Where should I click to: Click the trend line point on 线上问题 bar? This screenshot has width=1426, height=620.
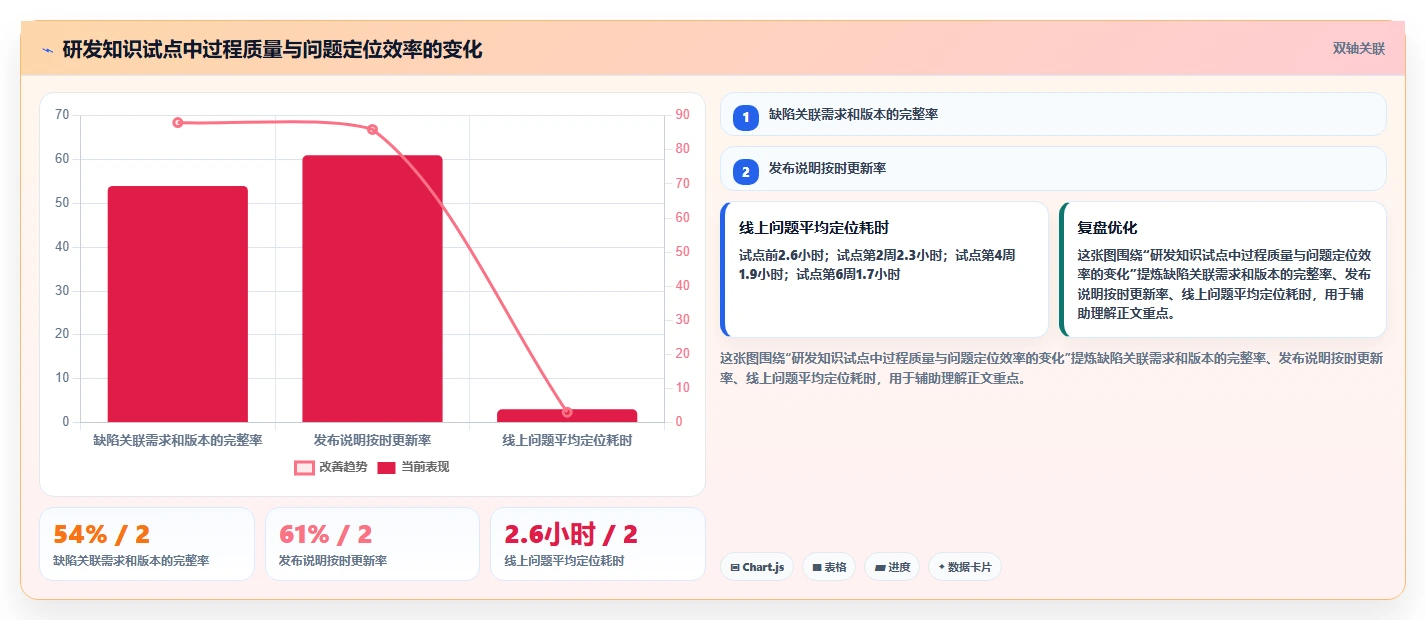(567, 412)
